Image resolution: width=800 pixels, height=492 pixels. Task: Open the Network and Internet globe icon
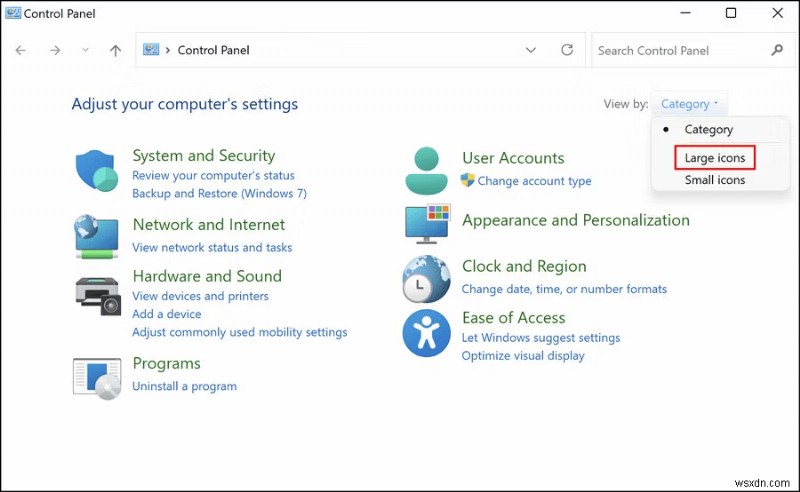point(97,236)
